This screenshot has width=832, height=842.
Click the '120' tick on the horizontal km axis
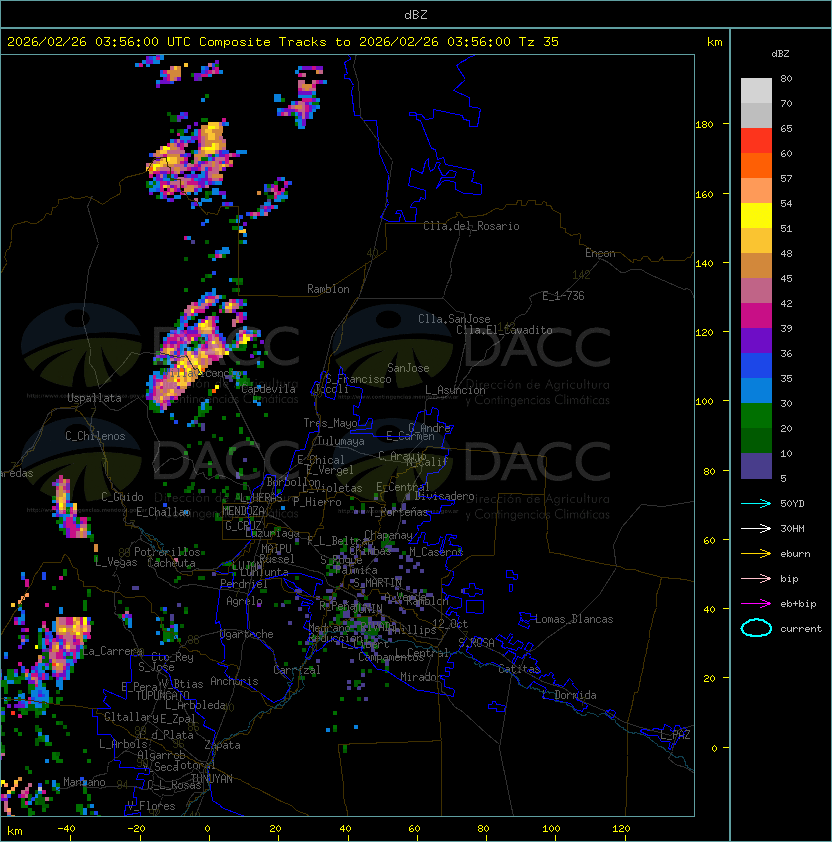(621, 829)
